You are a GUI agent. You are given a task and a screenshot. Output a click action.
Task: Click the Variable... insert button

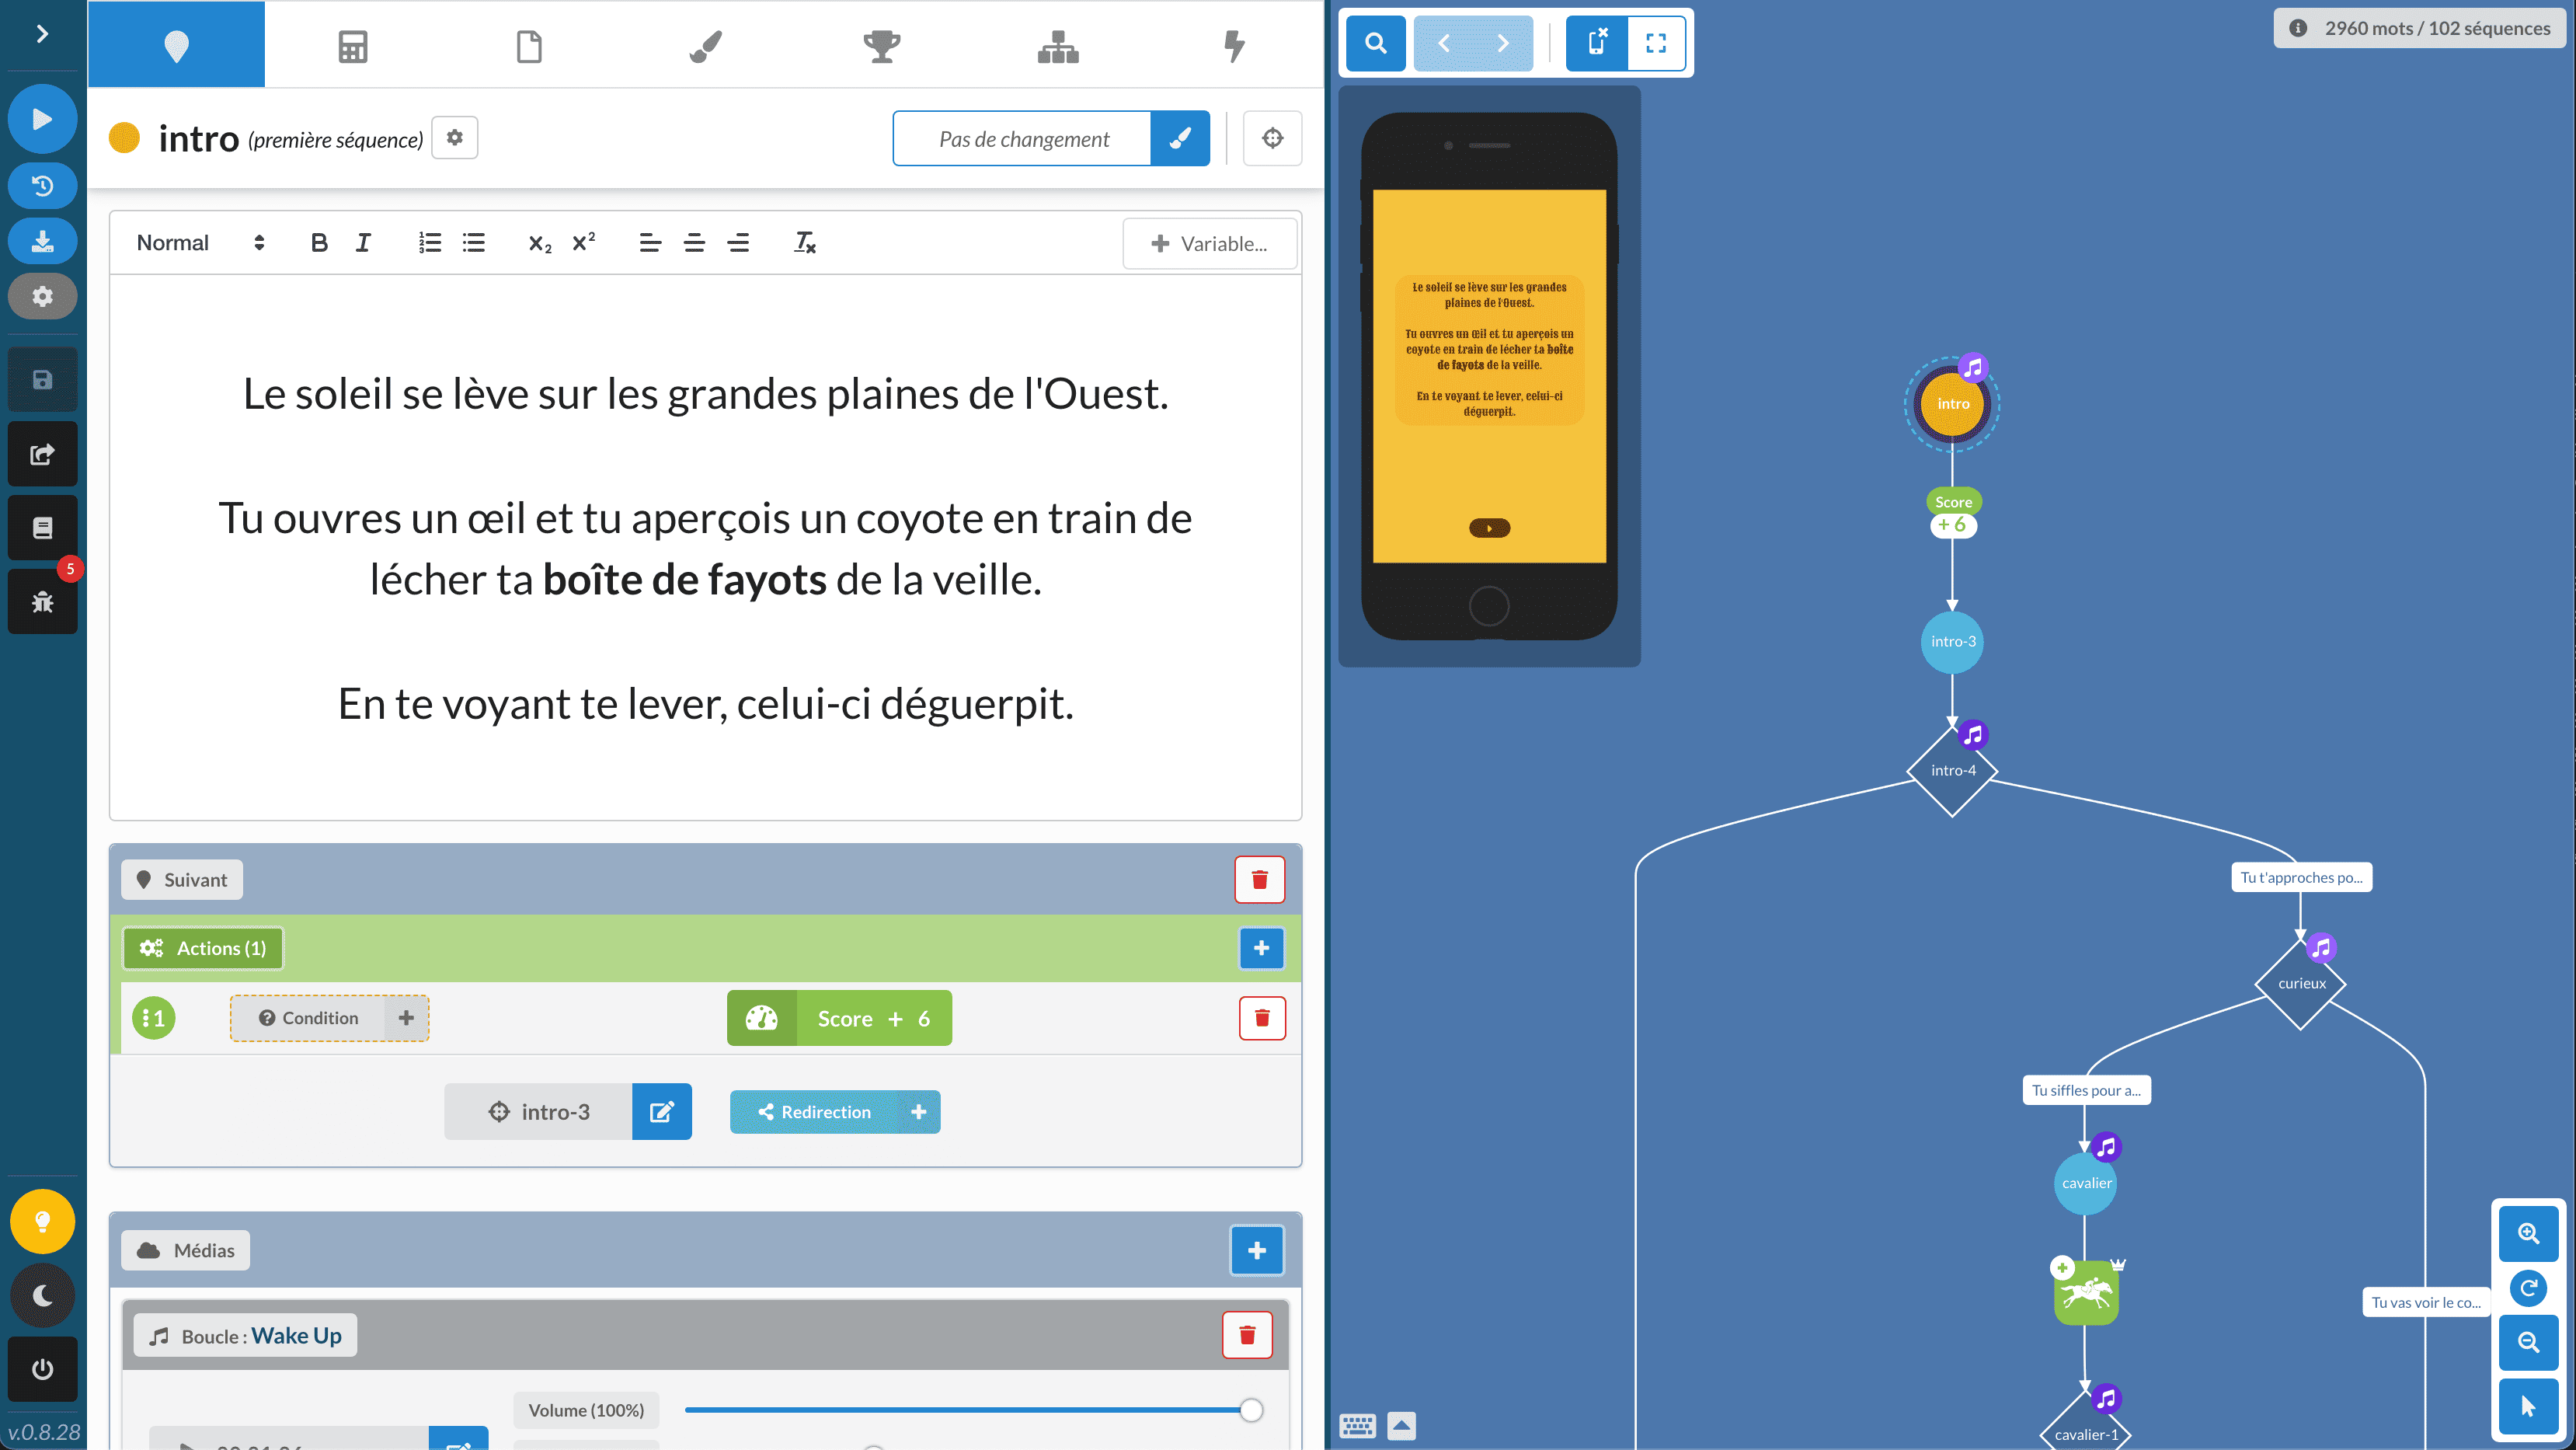click(x=1210, y=243)
